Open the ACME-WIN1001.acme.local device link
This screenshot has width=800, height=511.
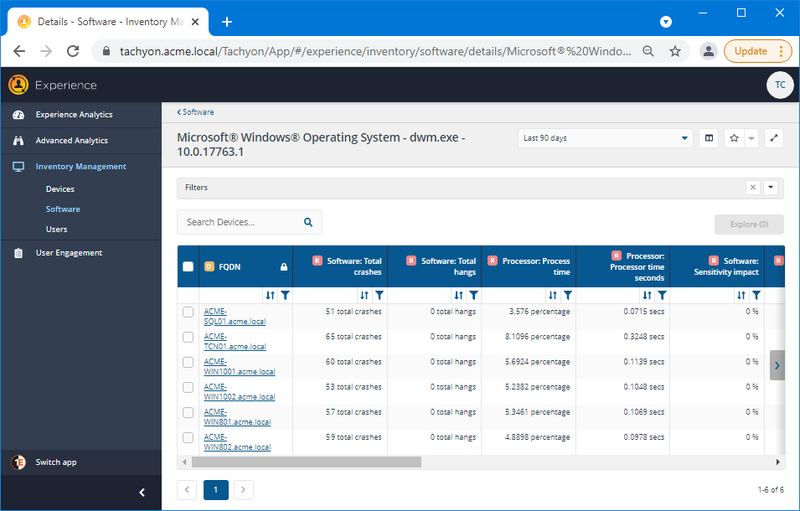point(239,367)
